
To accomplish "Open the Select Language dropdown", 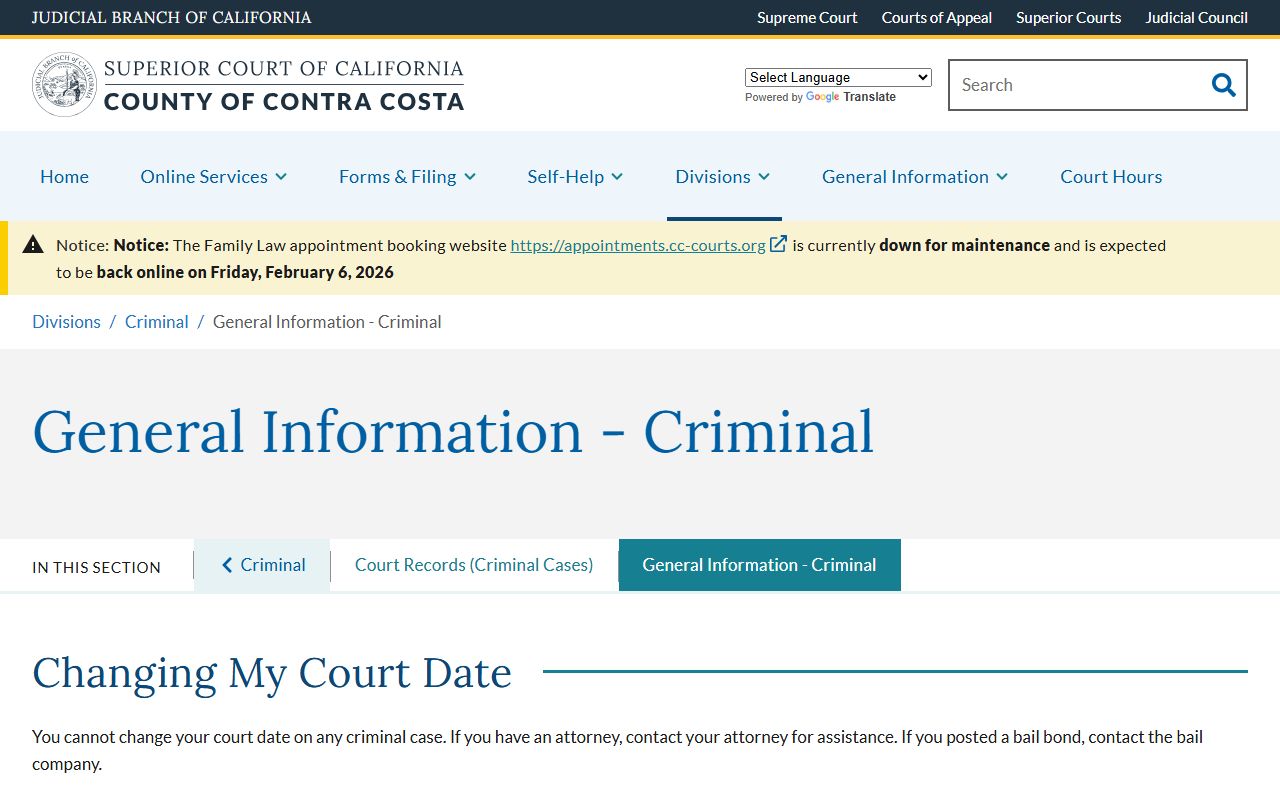I will point(838,77).
